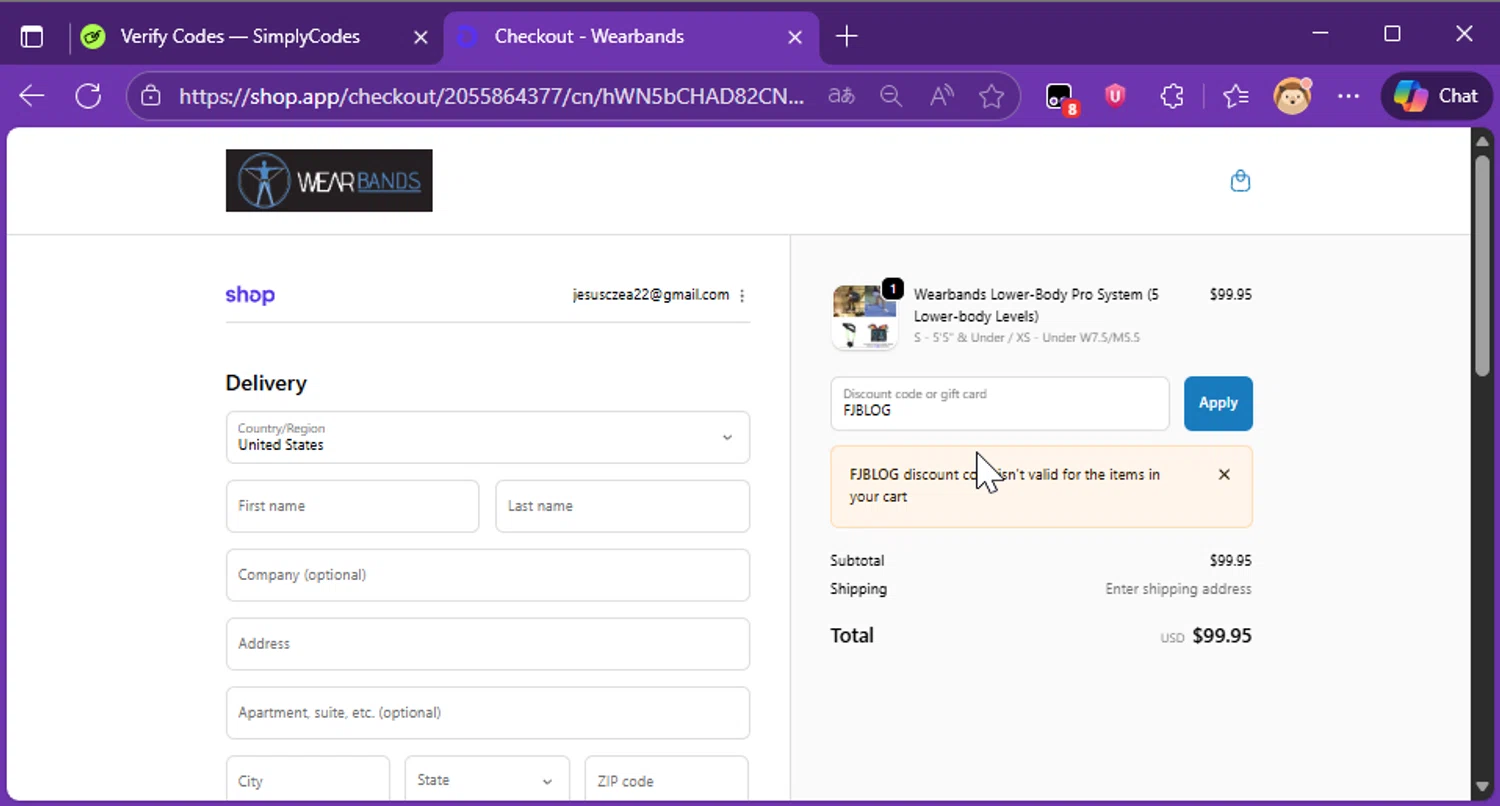1500x806 pixels.
Task: Click the Company (optional) field
Action: pyautogui.click(x=488, y=575)
